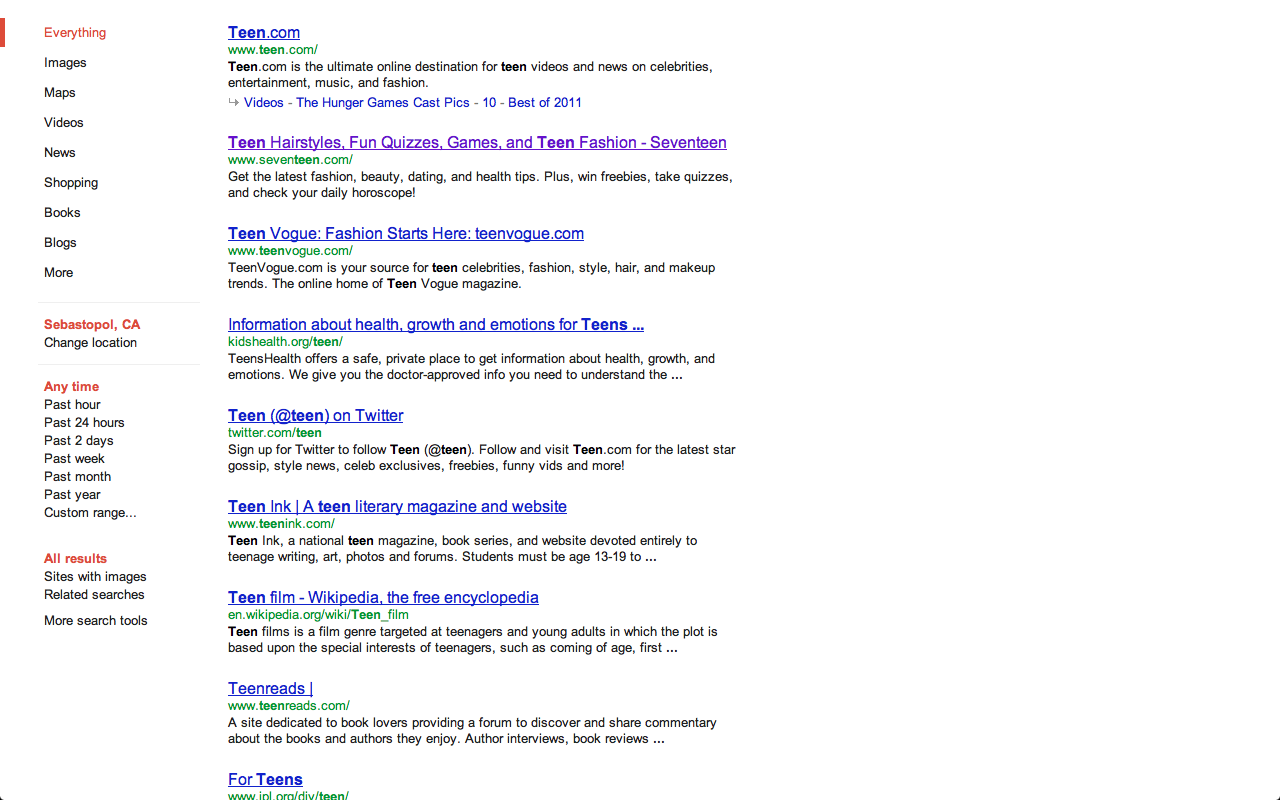Show Sites with images
This screenshot has height=800, width=1280.
(95, 577)
